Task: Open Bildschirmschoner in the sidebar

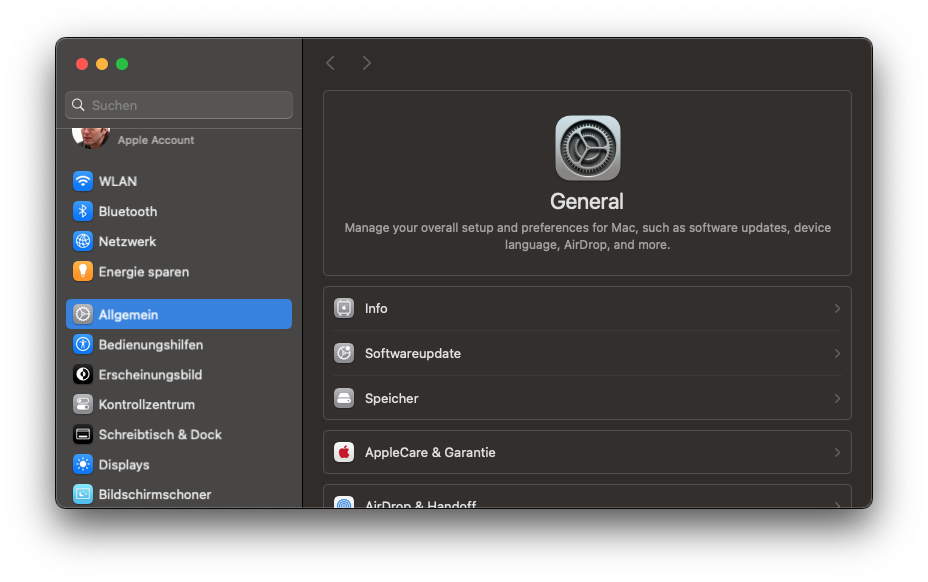Action: tap(154, 494)
